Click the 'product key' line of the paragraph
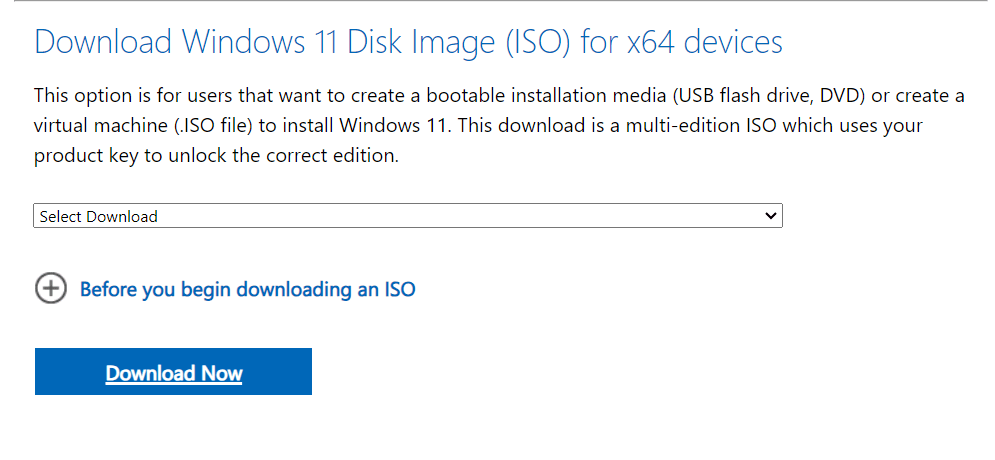This screenshot has height=460, width=995. click(x=216, y=157)
